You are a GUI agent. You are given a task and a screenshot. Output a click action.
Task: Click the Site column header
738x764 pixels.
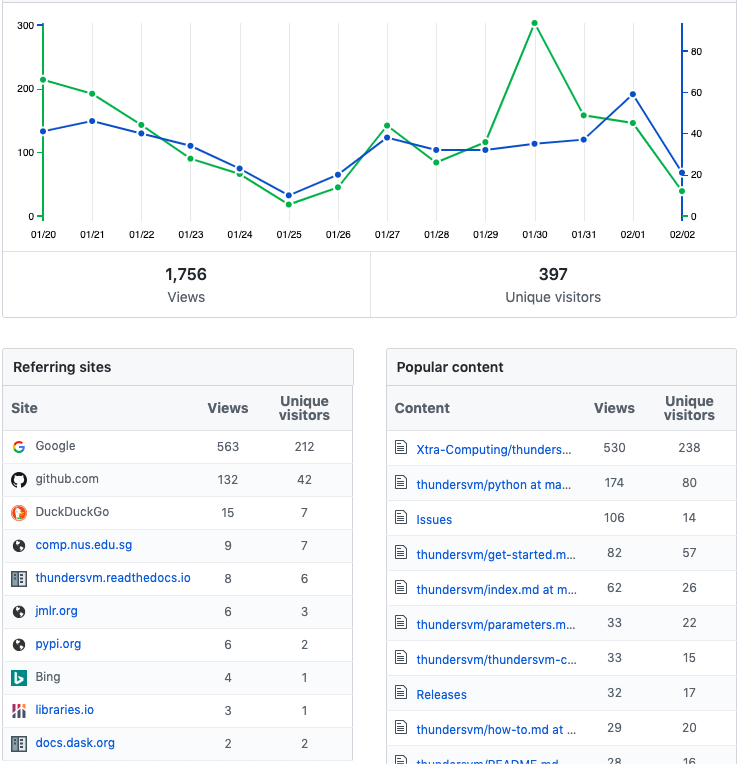pos(24,408)
